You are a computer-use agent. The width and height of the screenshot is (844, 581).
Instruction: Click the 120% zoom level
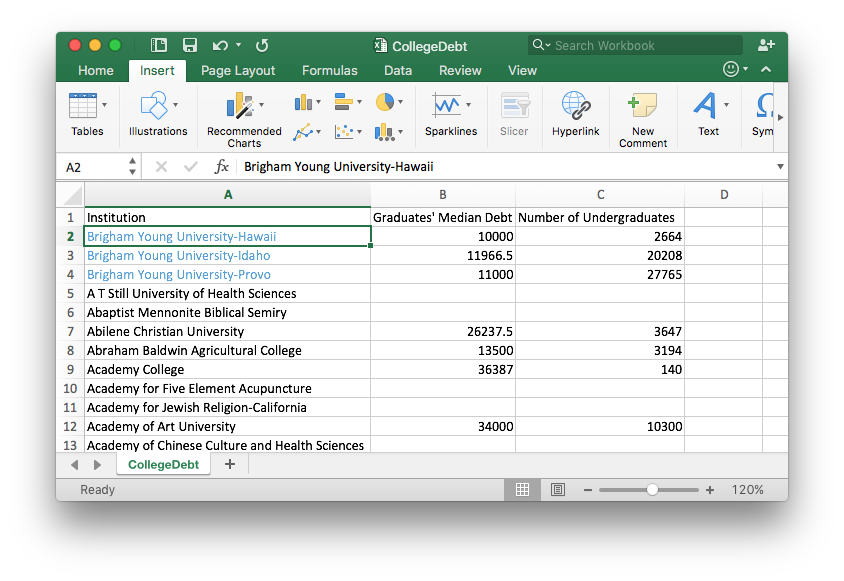click(x=747, y=490)
